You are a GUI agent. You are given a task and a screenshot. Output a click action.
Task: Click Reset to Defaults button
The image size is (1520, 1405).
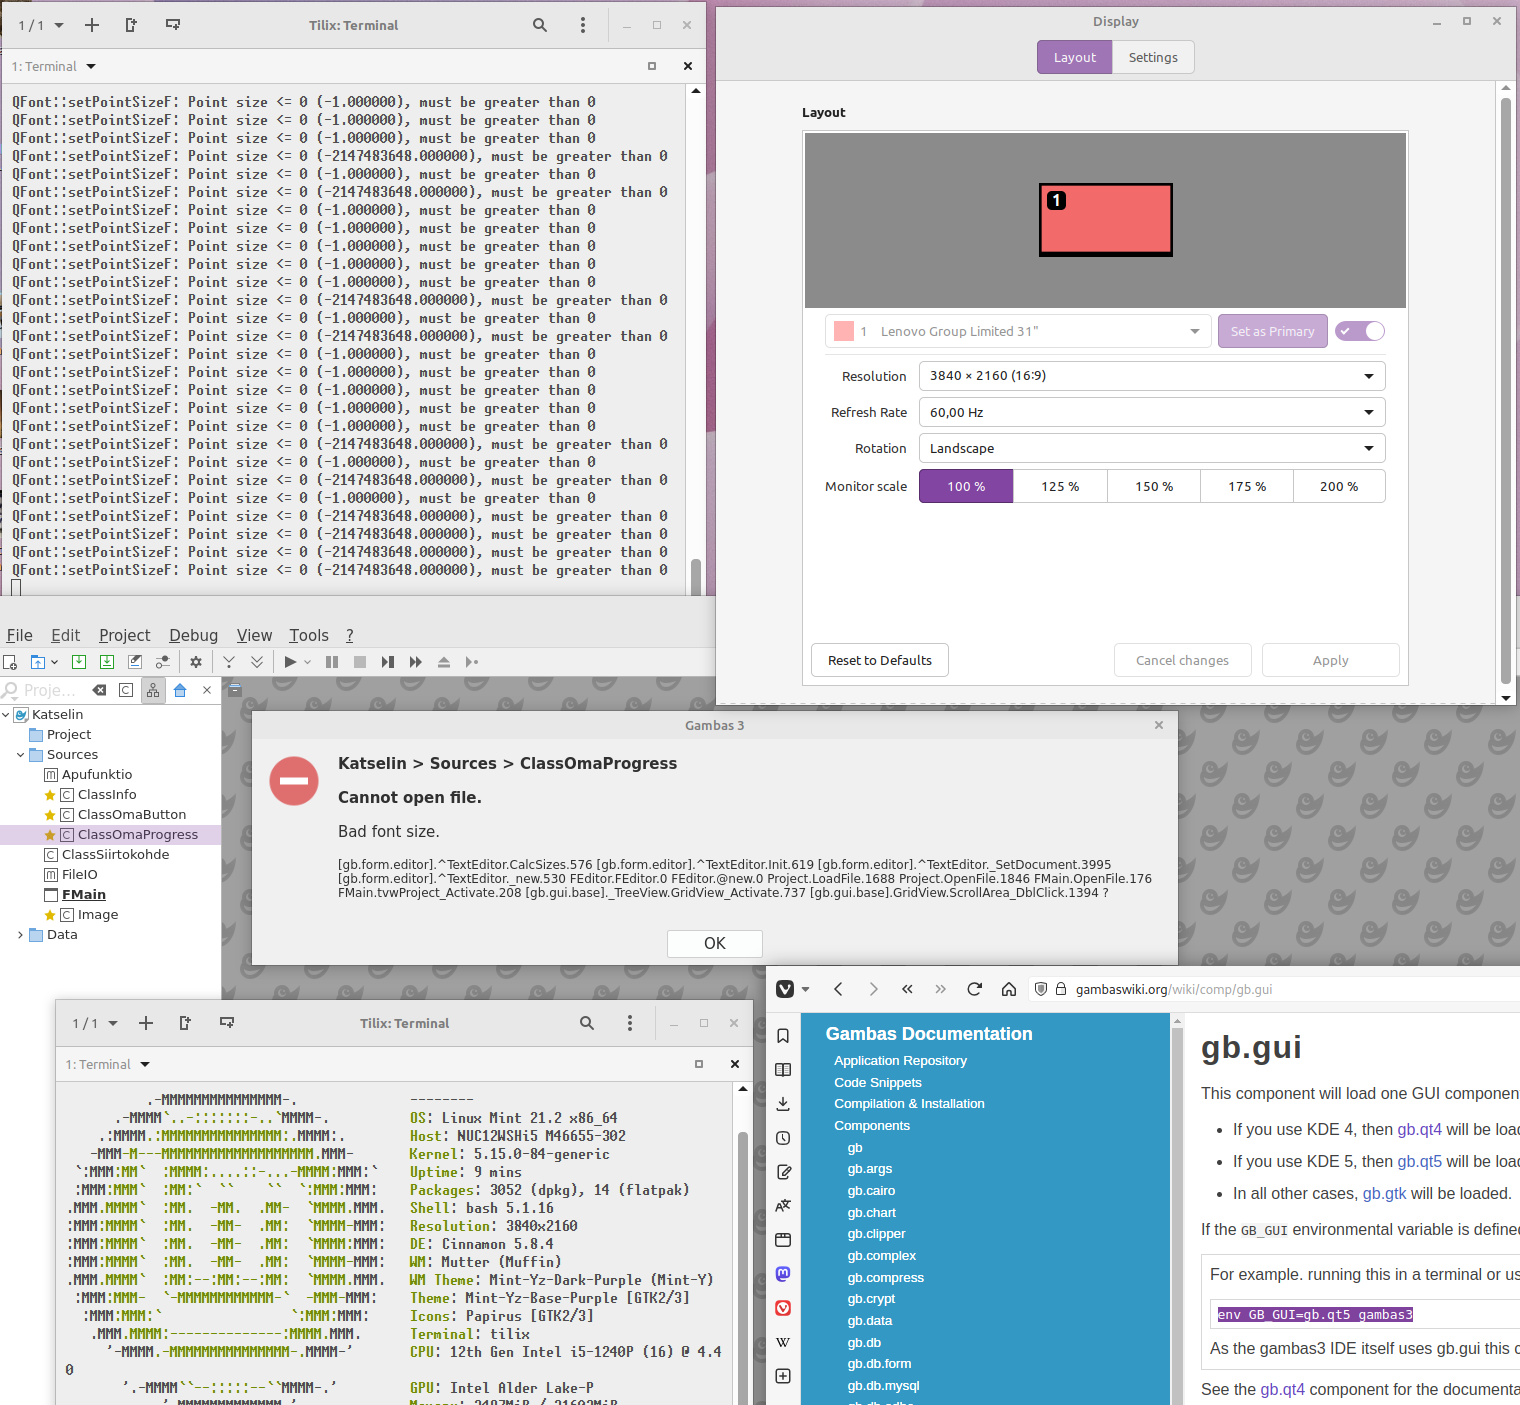(879, 660)
